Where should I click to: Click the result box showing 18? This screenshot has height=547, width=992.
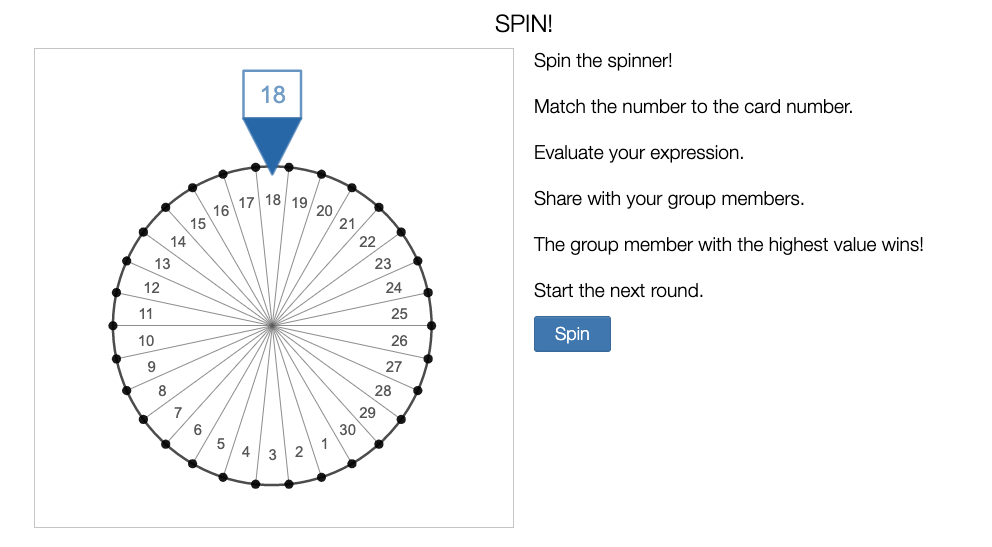click(272, 94)
